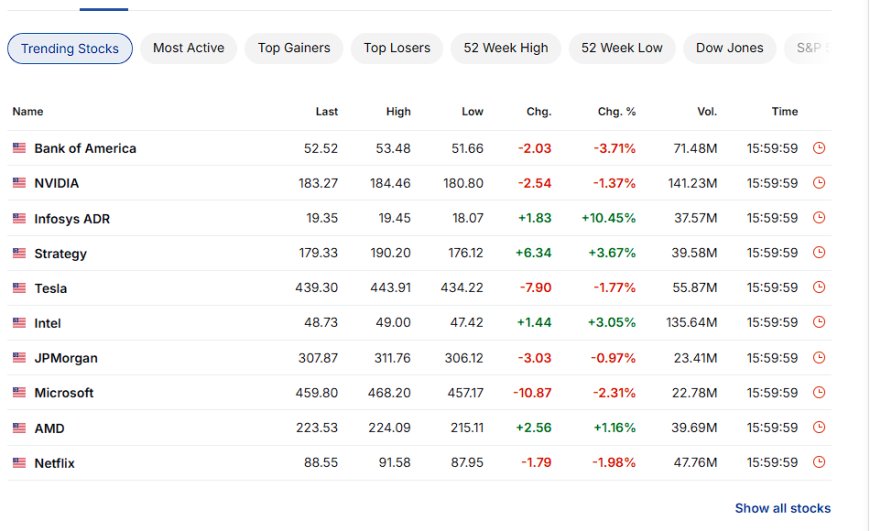This screenshot has width=870, height=531.
Task: Click the Chg. % column header
Action: pos(616,112)
